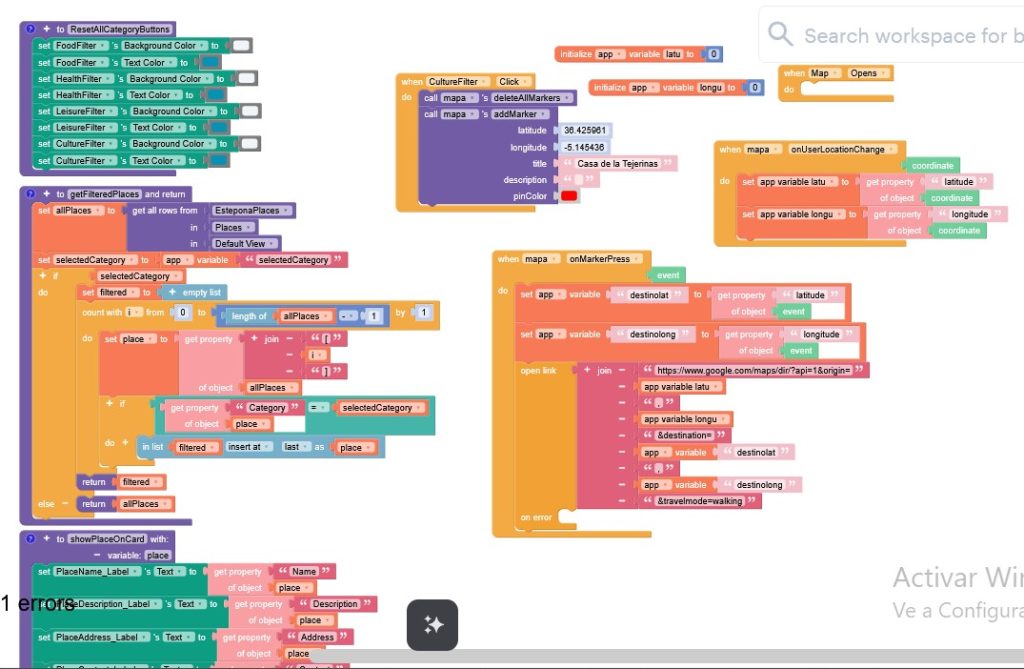Click the 1 errors indicator
Screen dimensions: 1024x669
[37, 603]
